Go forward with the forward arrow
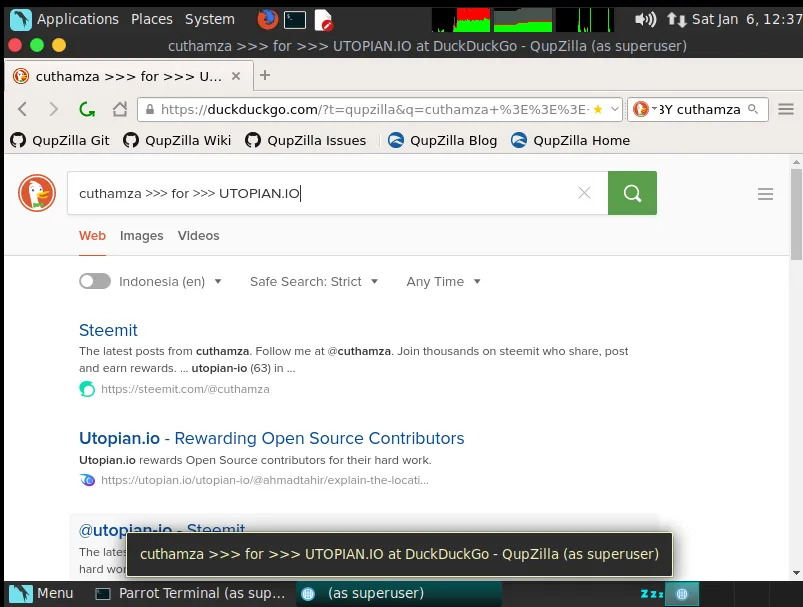Image resolution: width=803 pixels, height=607 pixels. pyautogui.click(x=53, y=109)
